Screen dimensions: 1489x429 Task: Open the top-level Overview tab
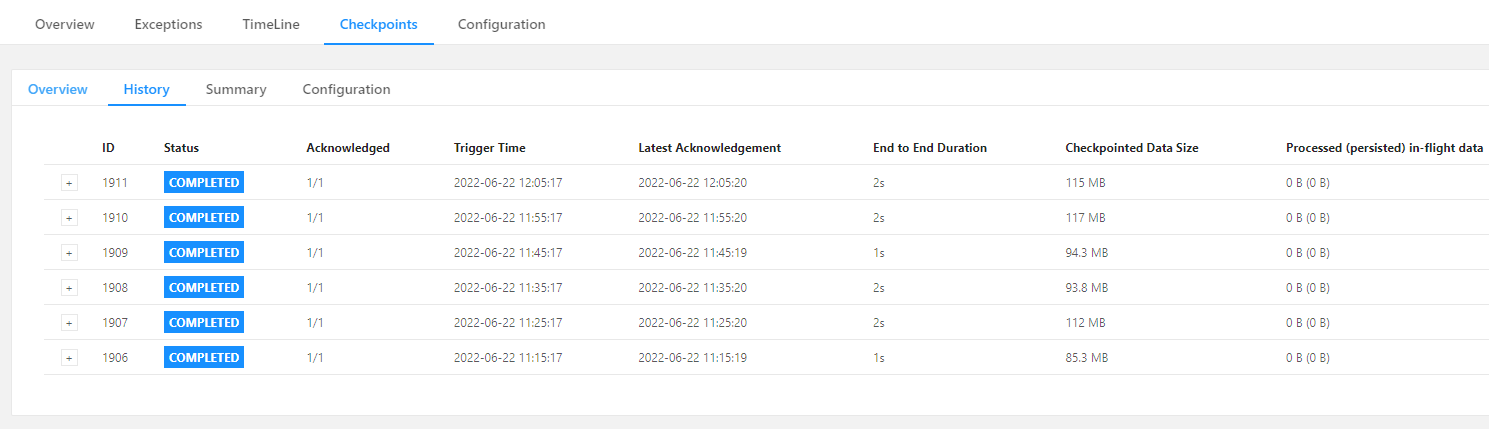click(x=65, y=24)
